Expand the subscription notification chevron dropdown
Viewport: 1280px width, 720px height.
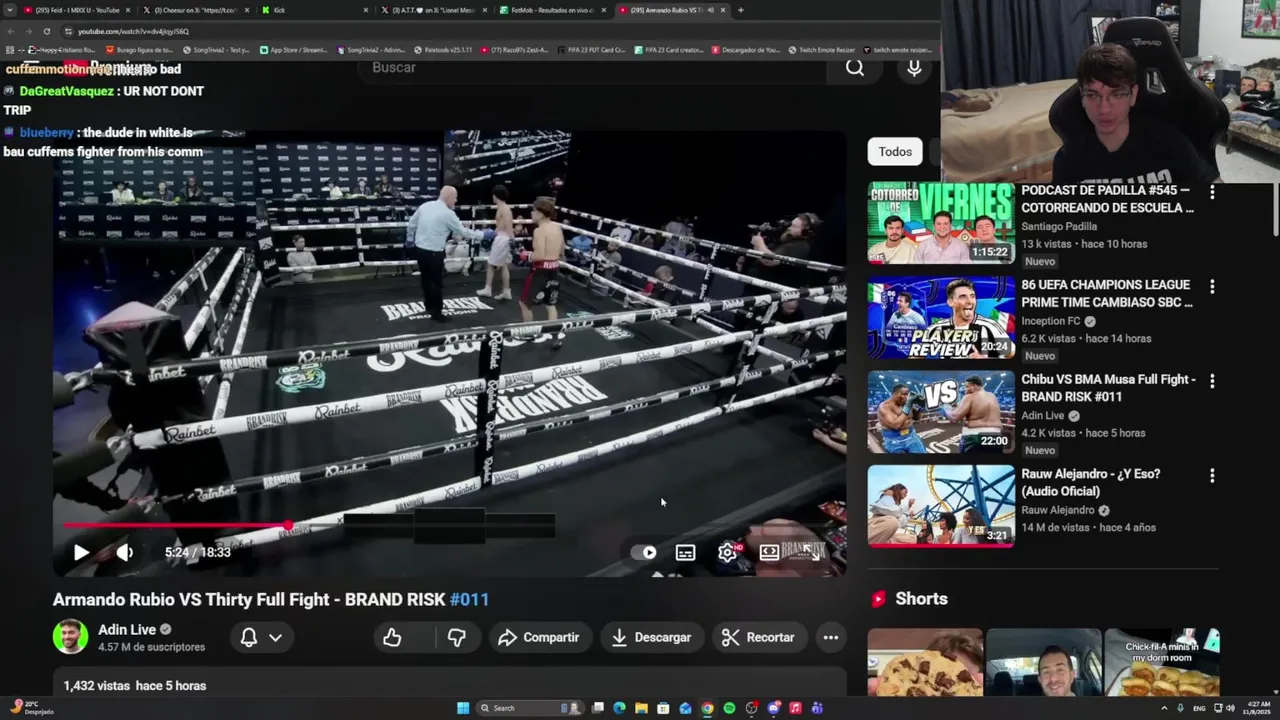click(x=275, y=637)
